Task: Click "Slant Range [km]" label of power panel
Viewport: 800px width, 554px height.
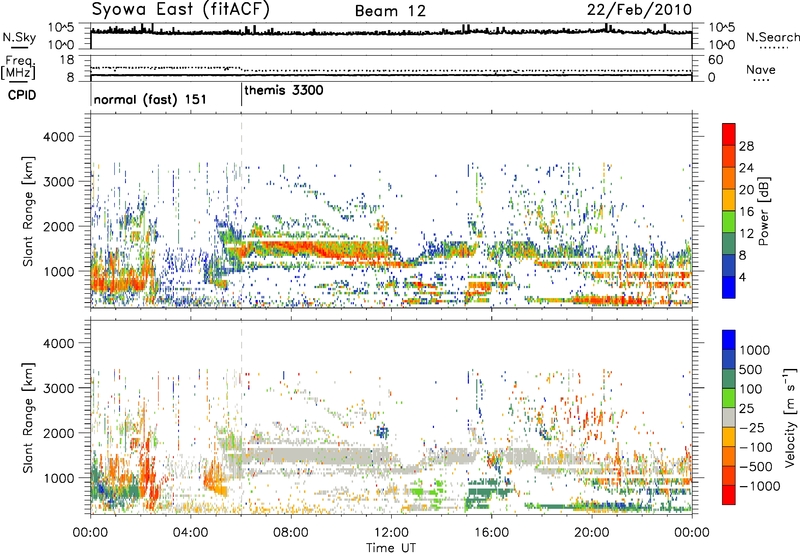Action: (x=28, y=211)
